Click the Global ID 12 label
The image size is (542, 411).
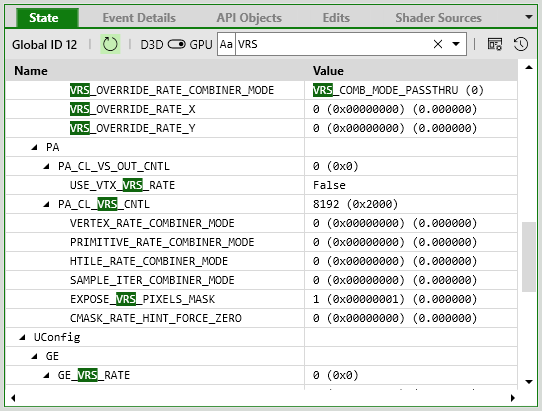45,45
